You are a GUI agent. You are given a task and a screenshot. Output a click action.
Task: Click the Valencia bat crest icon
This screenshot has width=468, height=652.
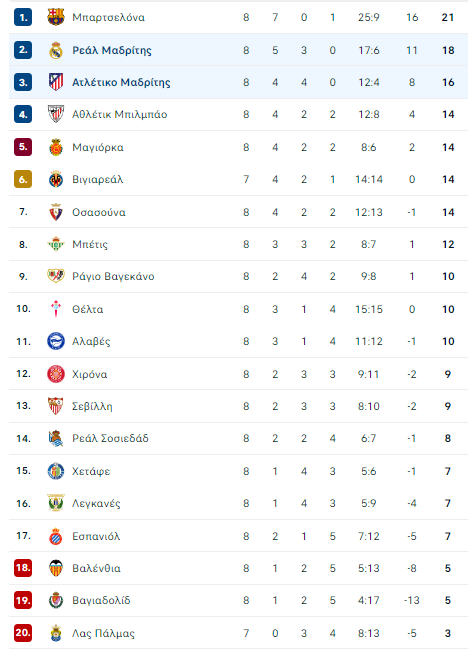tap(56, 568)
